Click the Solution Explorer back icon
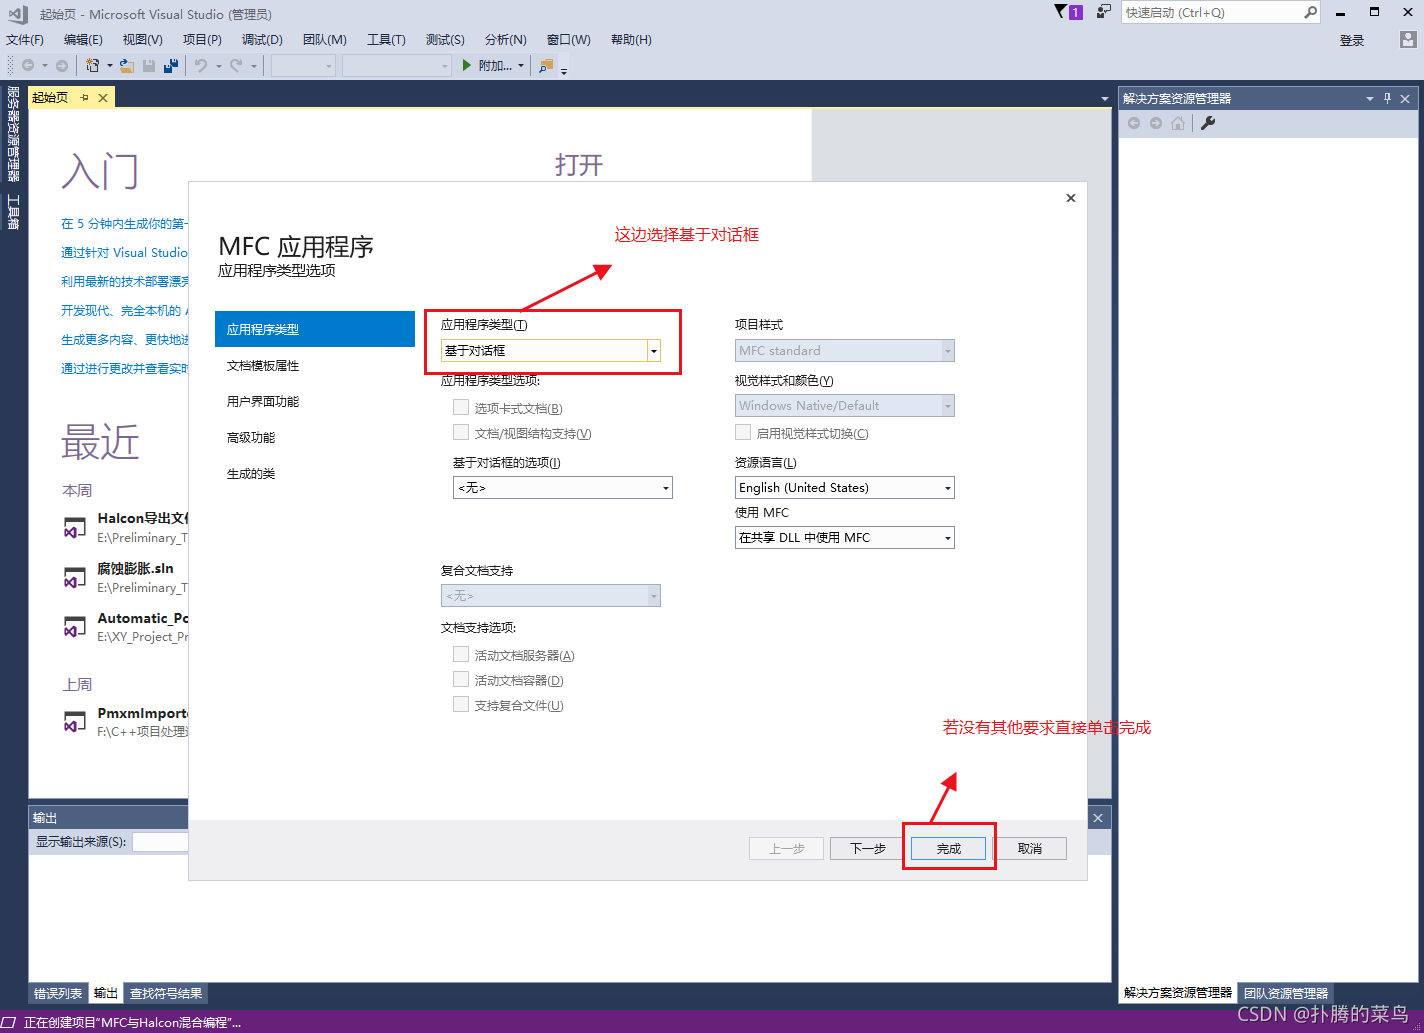 (x=1134, y=123)
